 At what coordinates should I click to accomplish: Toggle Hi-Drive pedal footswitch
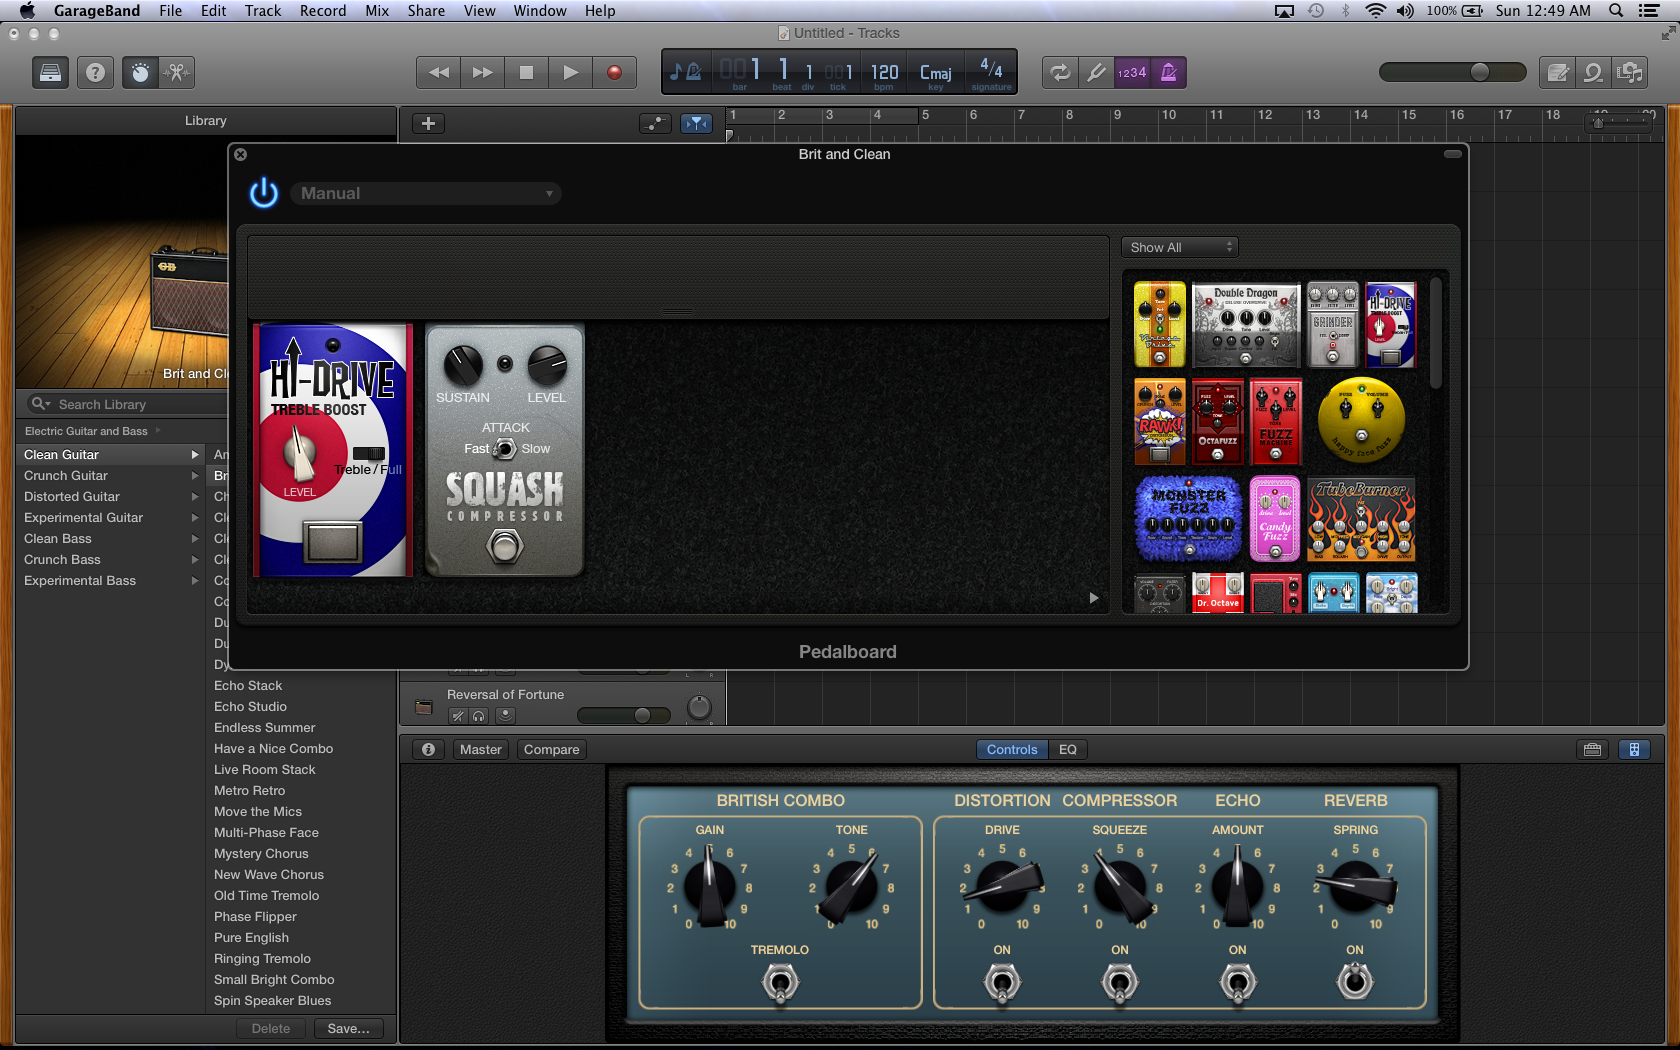click(333, 541)
